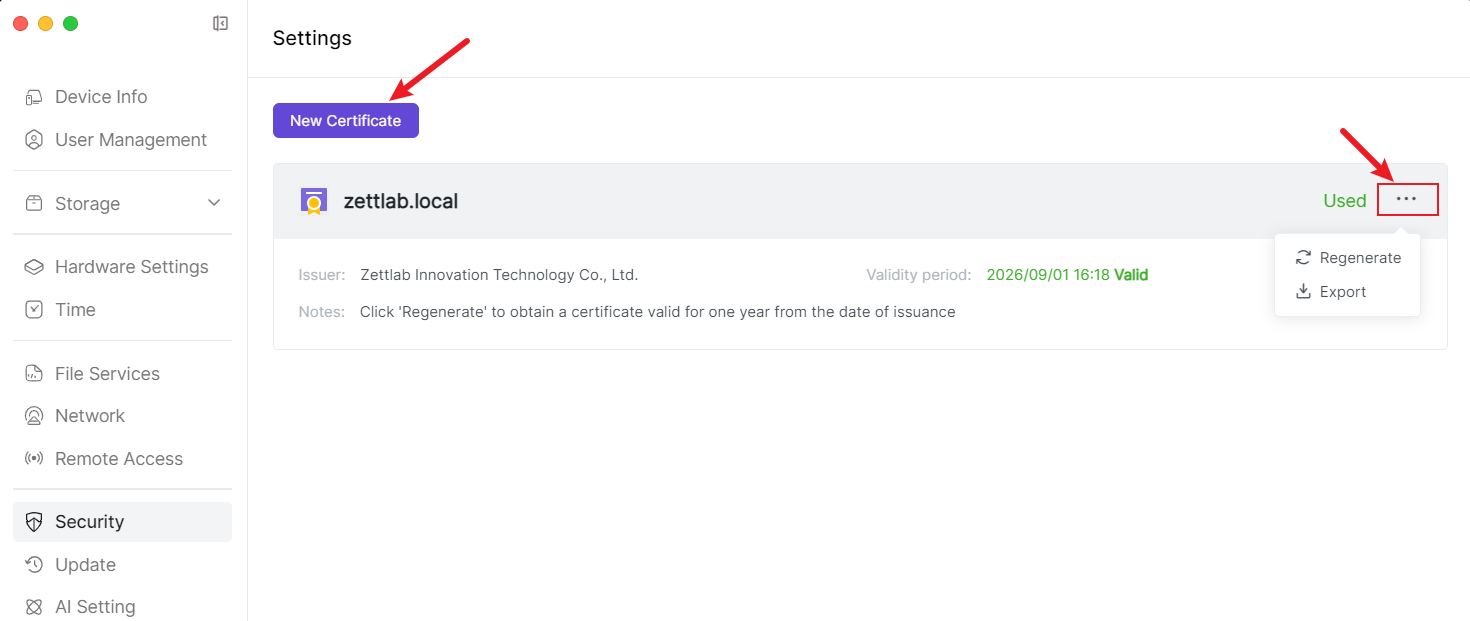Click the green macOS maximize button

pos(70,23)
